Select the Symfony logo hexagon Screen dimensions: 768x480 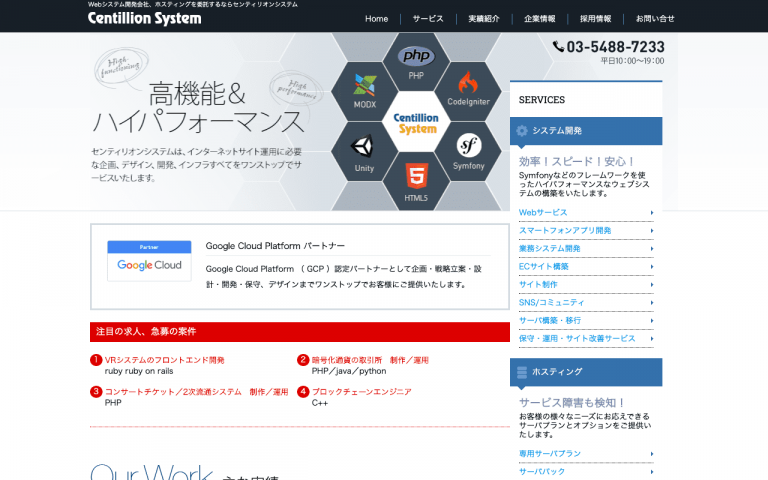coord(468,151)
